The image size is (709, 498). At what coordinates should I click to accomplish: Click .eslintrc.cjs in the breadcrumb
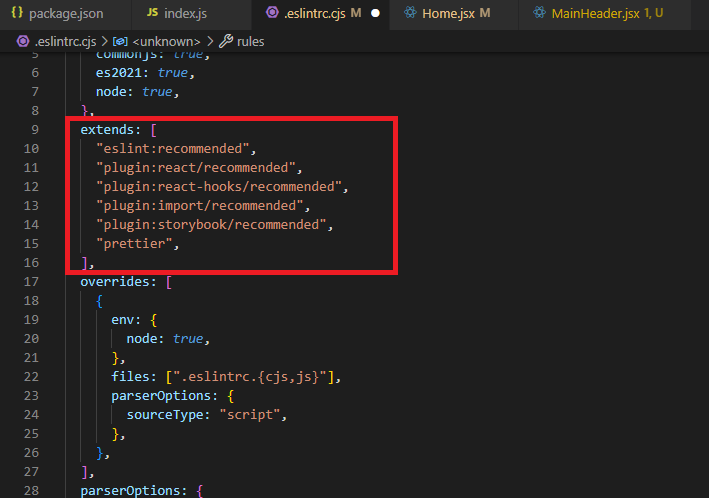point(66,42)
